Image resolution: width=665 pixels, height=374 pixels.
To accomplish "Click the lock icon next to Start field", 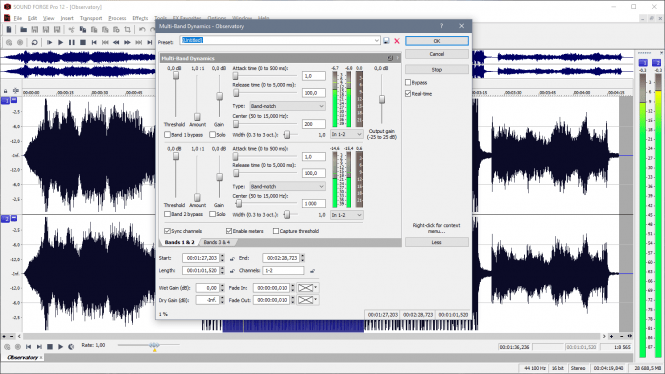I will (232, 258).
